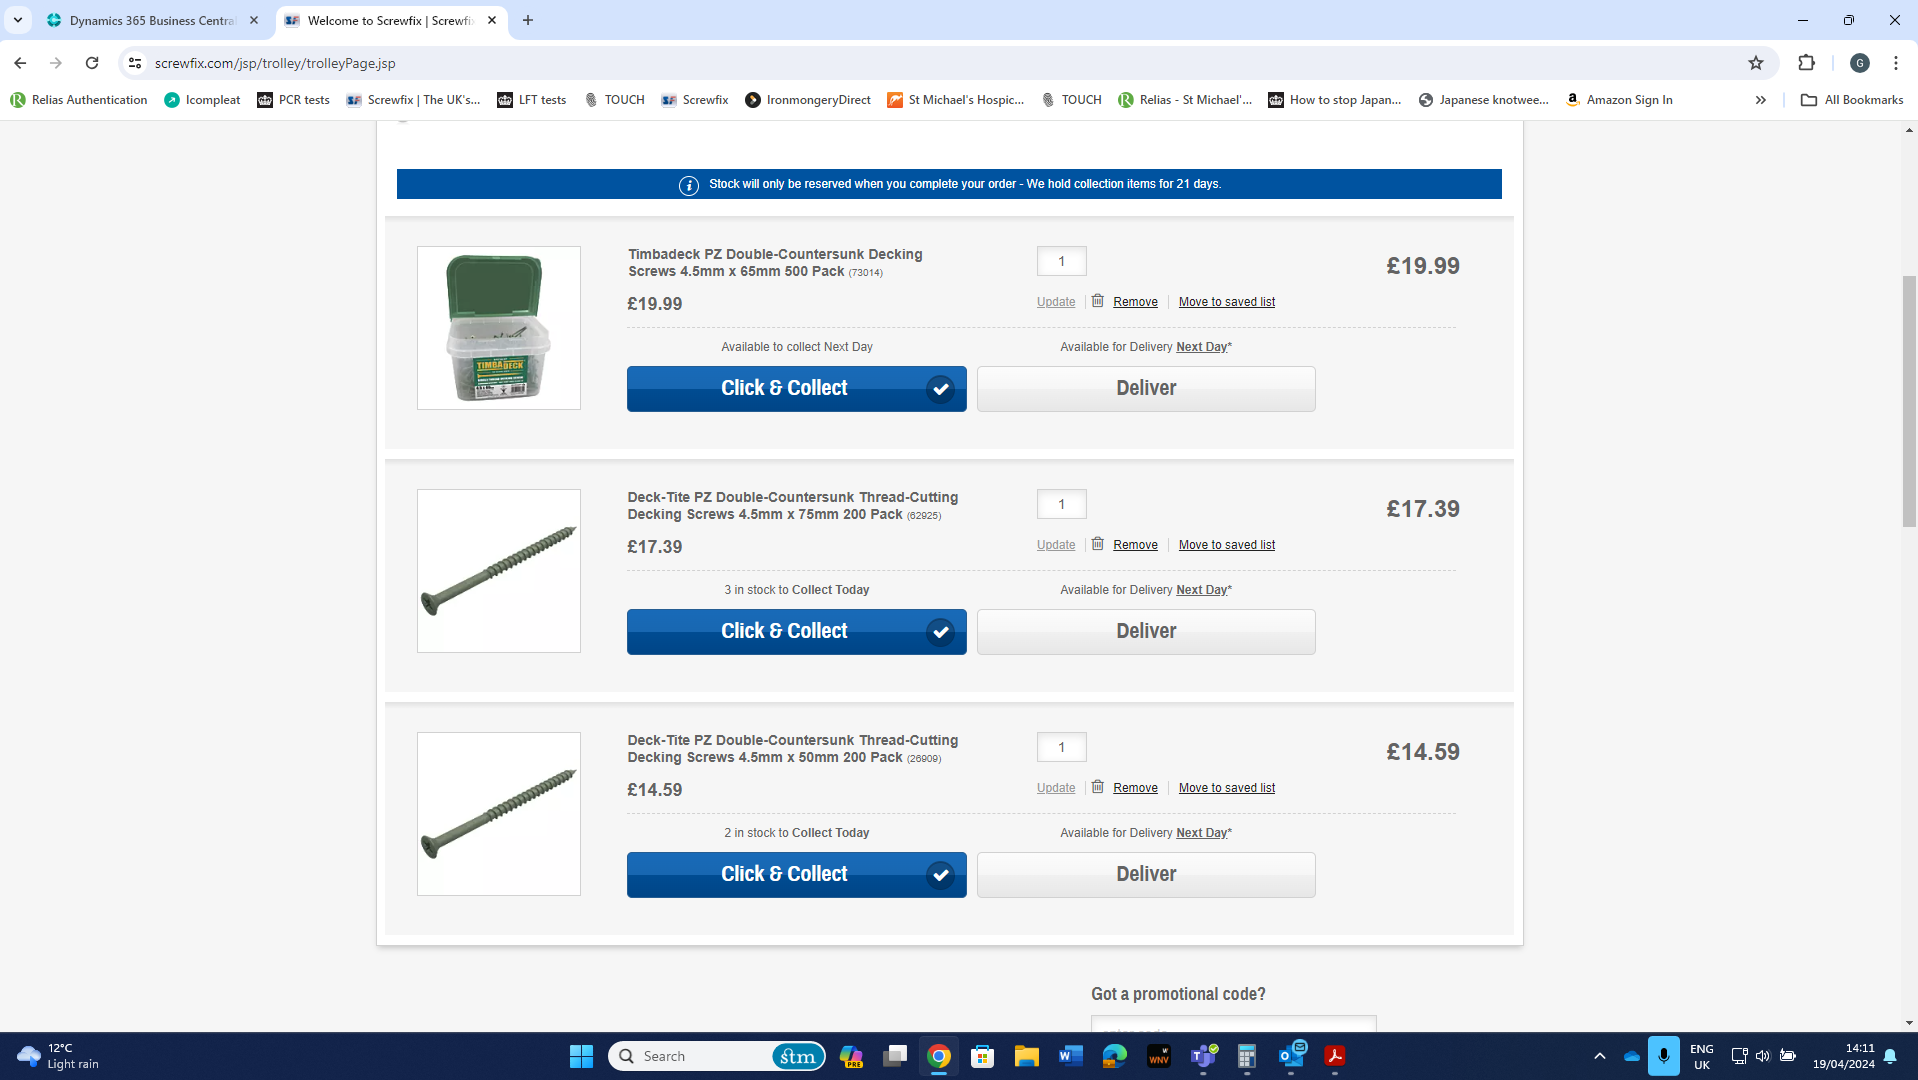This screenshot has width=1918, height=1080.
Task: Switch to Dynamics 365 Business Central tab
Action: point(152,20)
